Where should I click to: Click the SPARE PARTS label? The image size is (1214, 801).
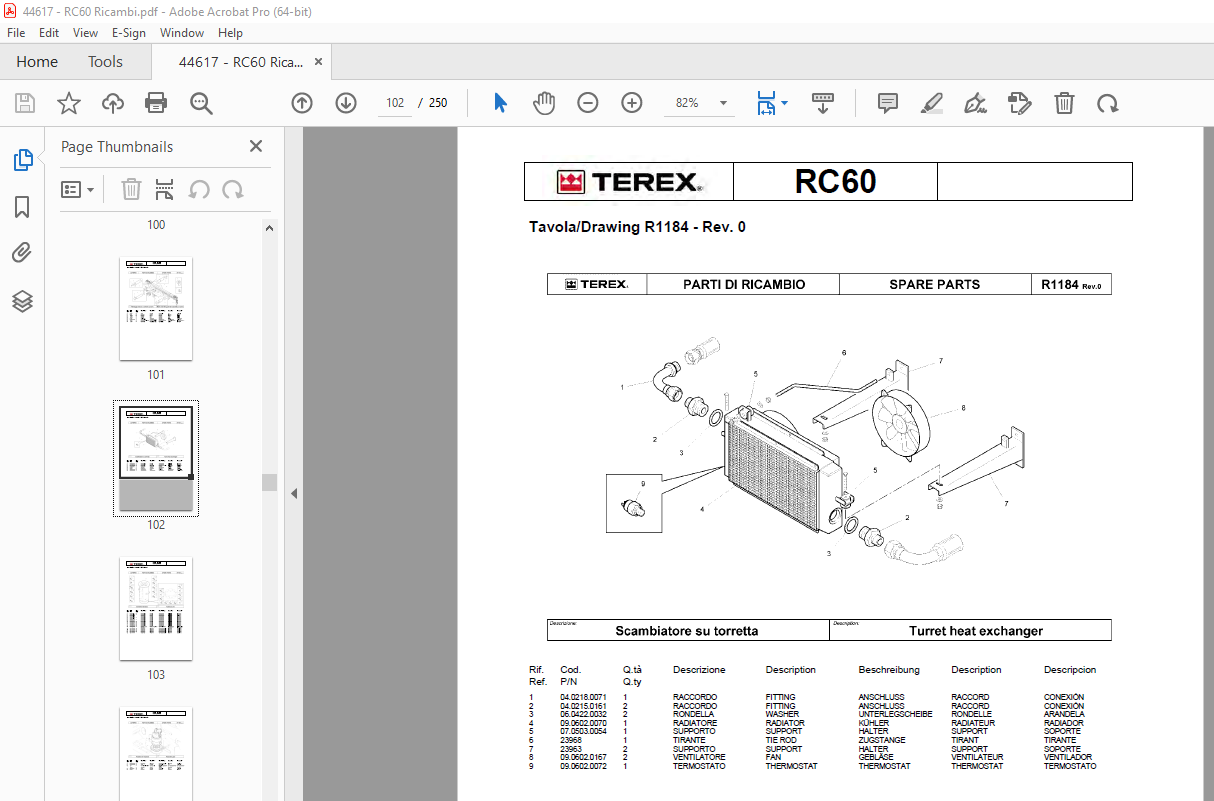tap(935, 284)
